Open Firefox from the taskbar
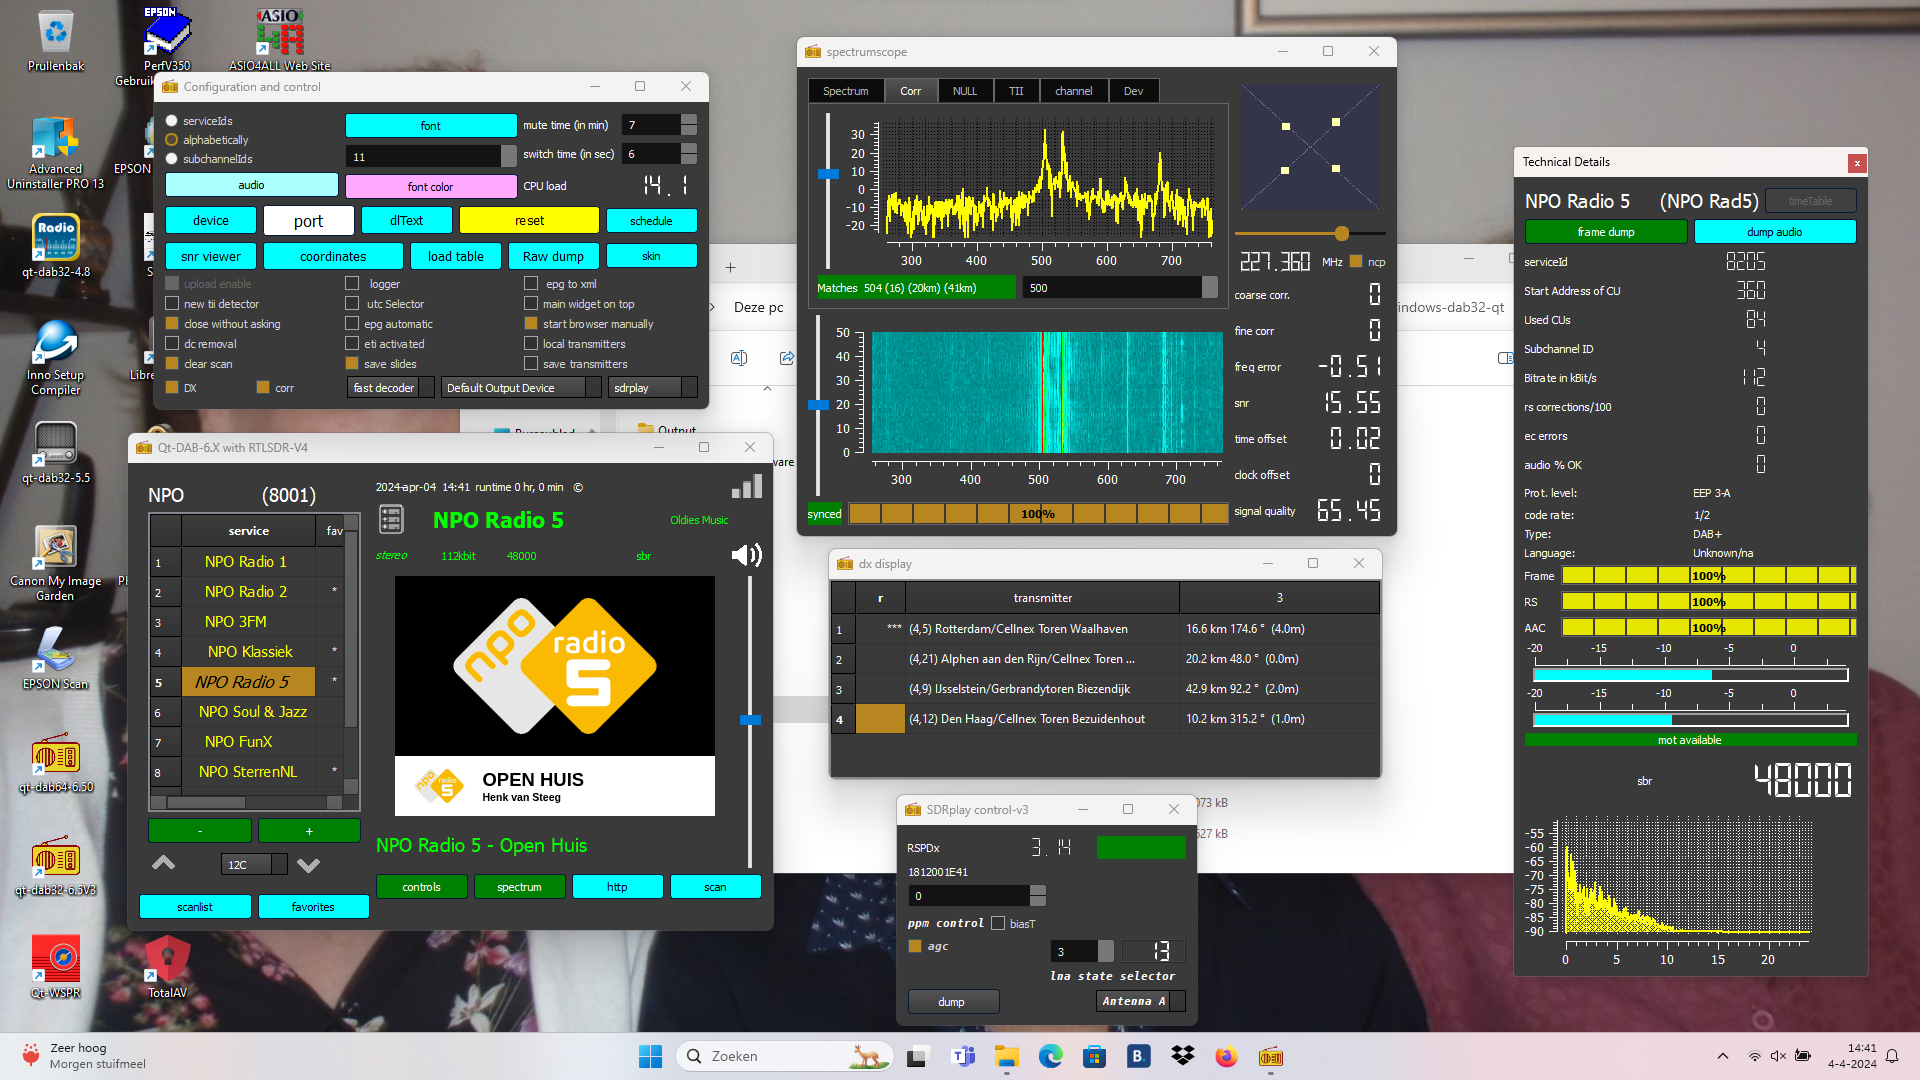The height and width of the screenshot is (1080, 1920). [x=1226, y=1056]
